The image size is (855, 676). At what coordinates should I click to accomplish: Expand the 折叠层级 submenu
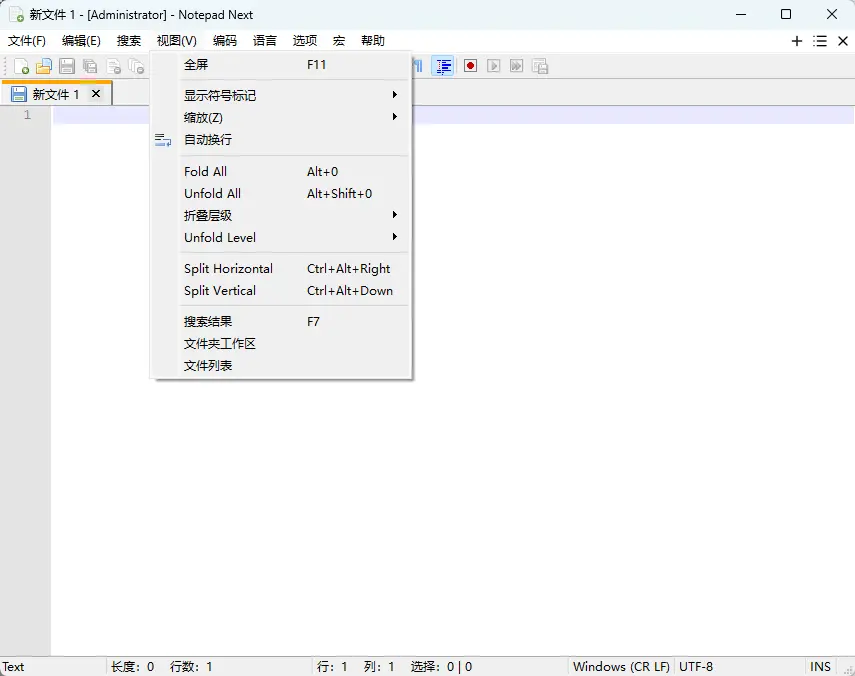pos(281,215)
